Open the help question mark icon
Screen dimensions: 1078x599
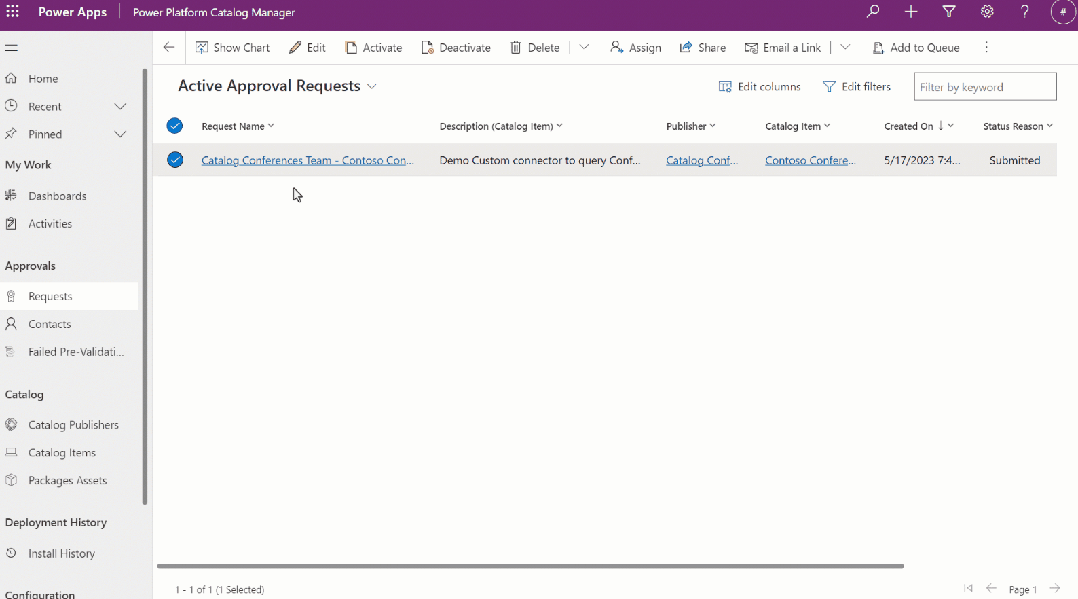pyautogui.click(x=1024, y=12)
